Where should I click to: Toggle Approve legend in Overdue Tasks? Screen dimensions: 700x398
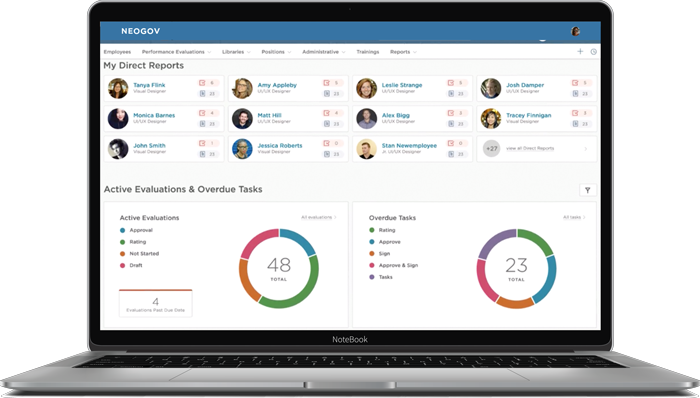(x=385, y=242)
